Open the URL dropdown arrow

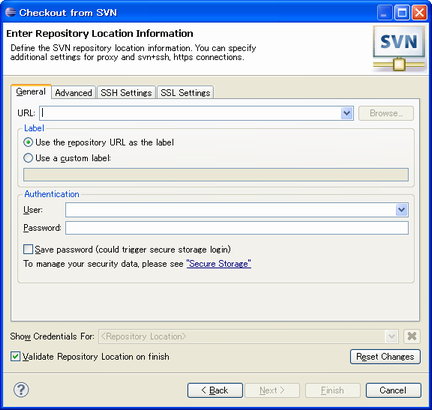[347, 113]
